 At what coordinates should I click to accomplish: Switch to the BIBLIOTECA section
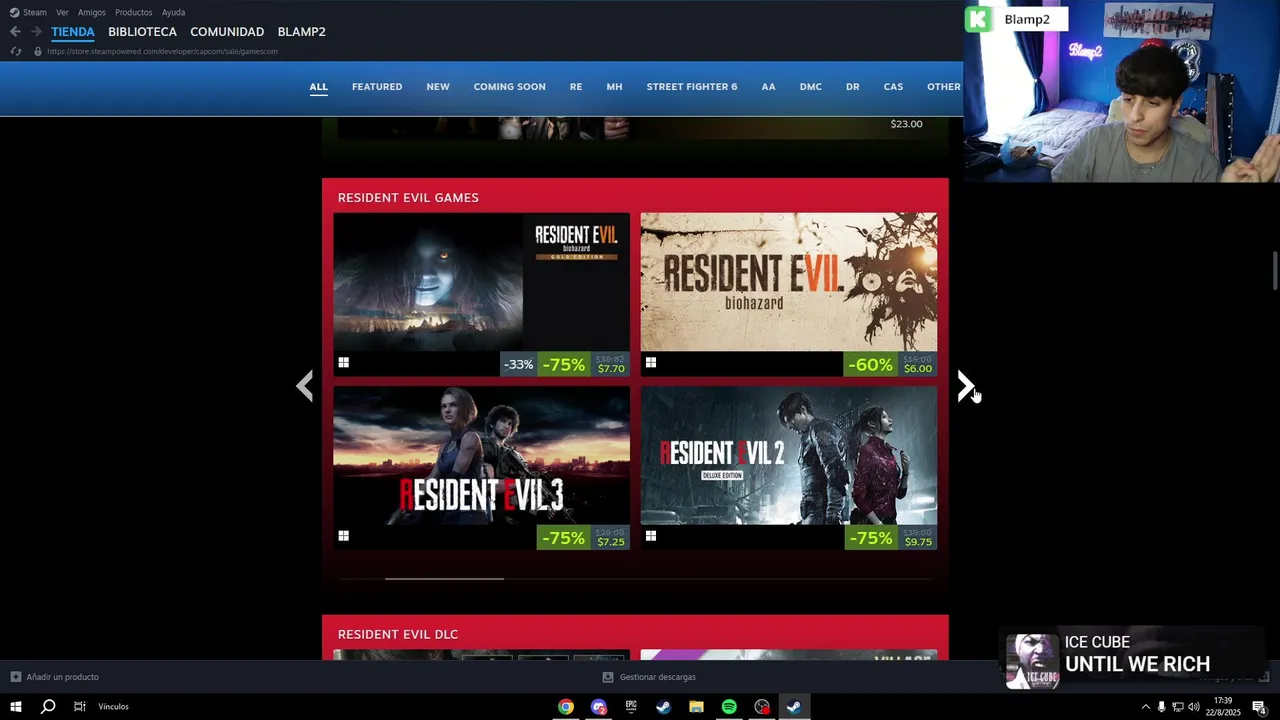[142, 32]
